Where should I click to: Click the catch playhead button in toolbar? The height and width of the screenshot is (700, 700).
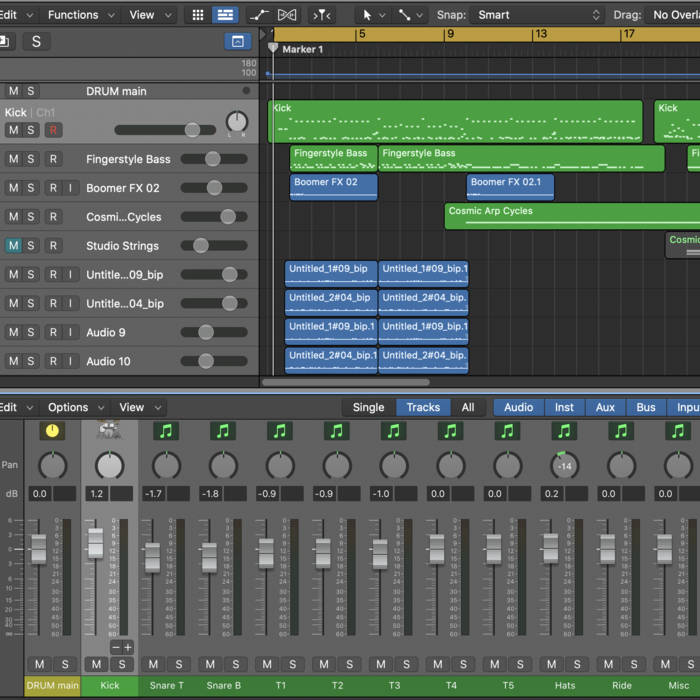(322, 15)
